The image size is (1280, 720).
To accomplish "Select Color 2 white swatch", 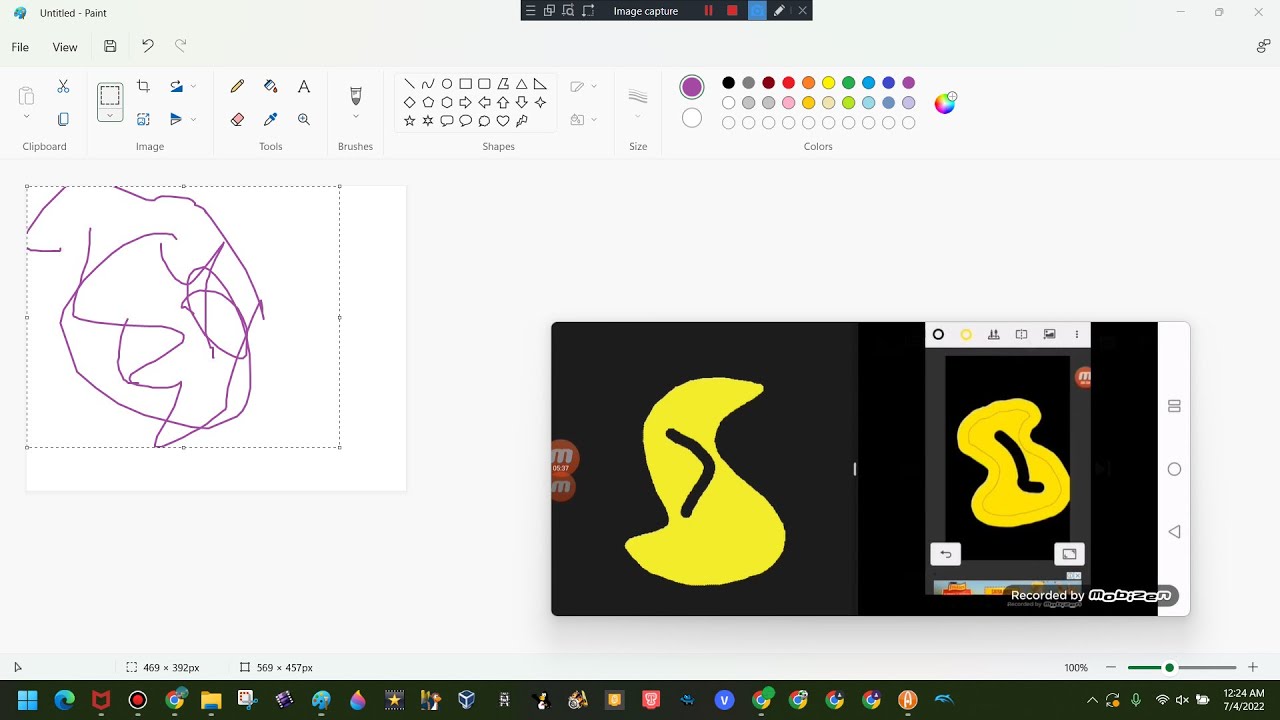I will (692, 118).
